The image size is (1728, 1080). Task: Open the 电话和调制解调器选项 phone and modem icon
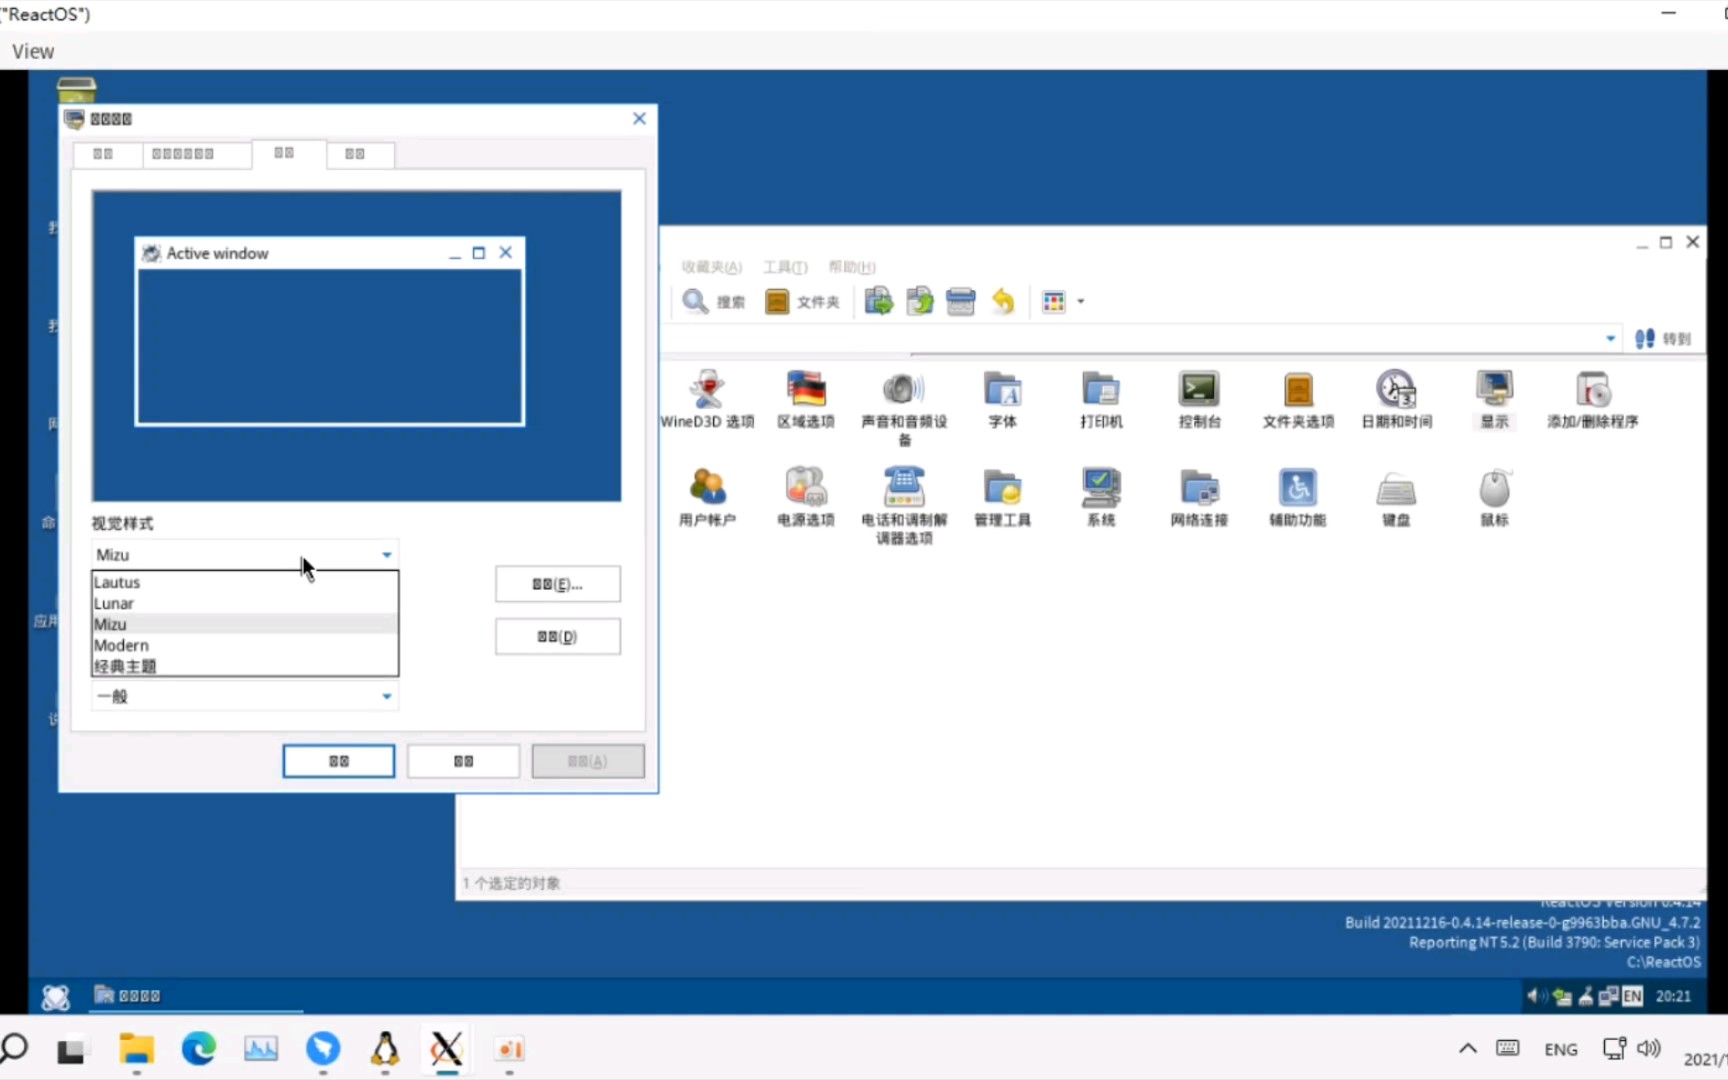(x=904, y=506)
